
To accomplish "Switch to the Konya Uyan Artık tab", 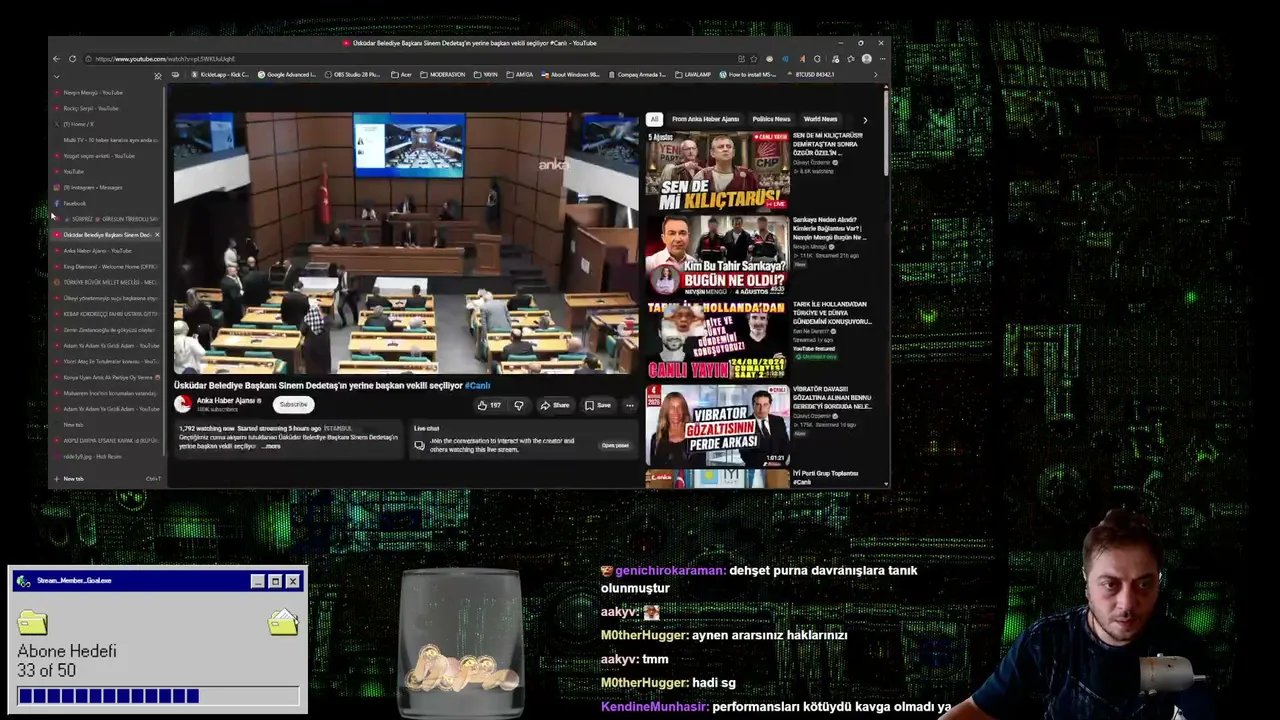I will point(107,377).
